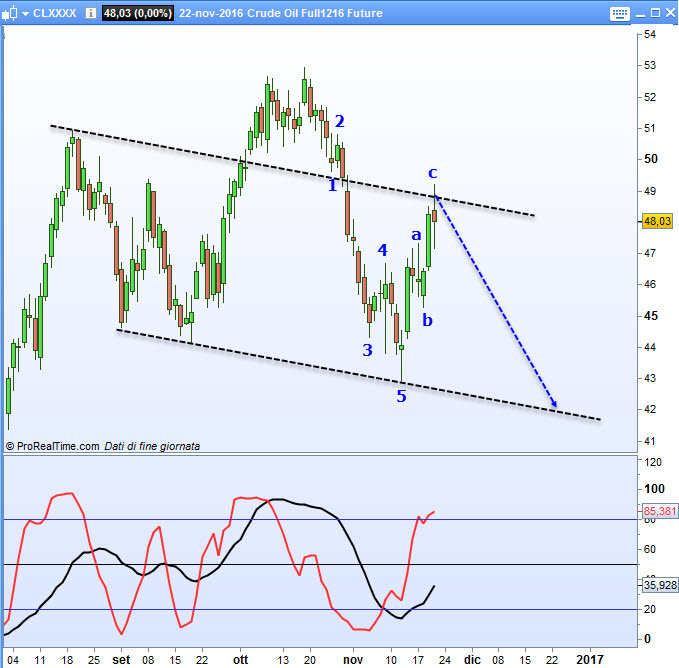Open the chart style dropdown arrow
The height and width of the screenshot is (668, 679).
(x=26, y=14)
